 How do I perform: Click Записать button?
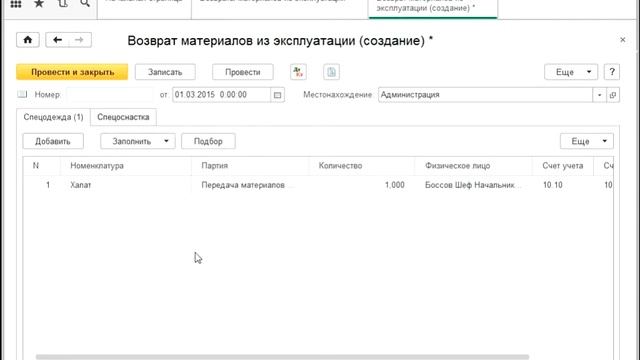pyautogui.click(x=165, y=72)
